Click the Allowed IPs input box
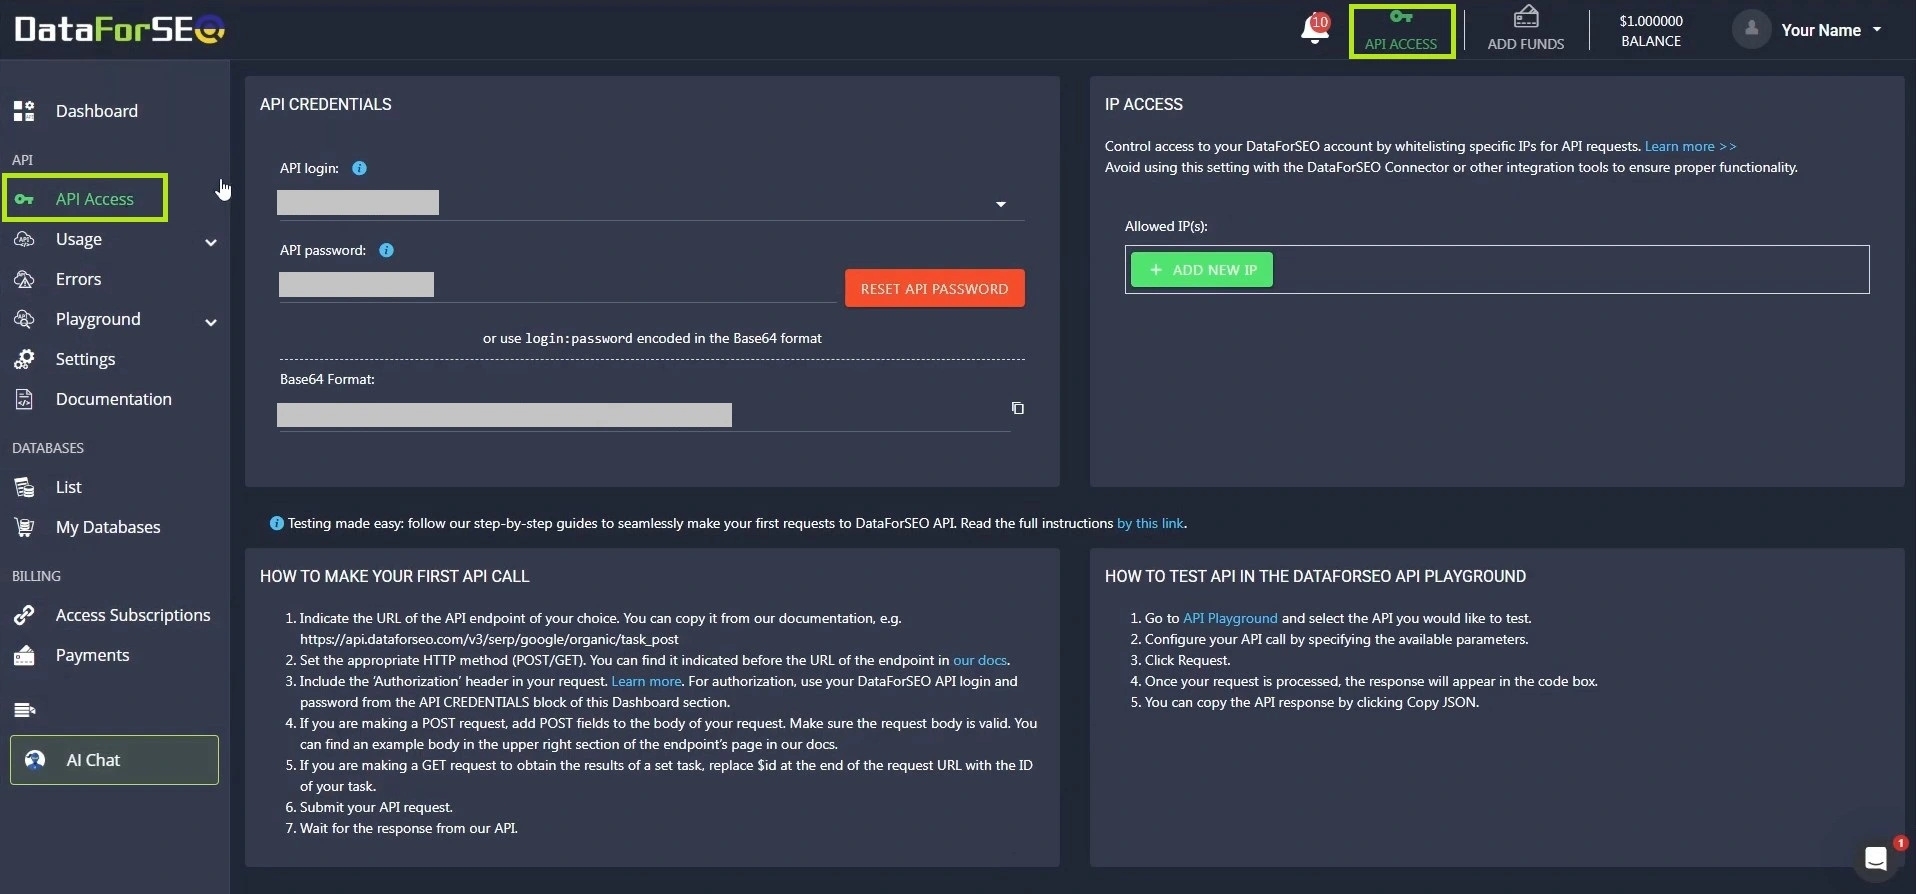Screen dimensions: 1916x894 point(1497,270)
